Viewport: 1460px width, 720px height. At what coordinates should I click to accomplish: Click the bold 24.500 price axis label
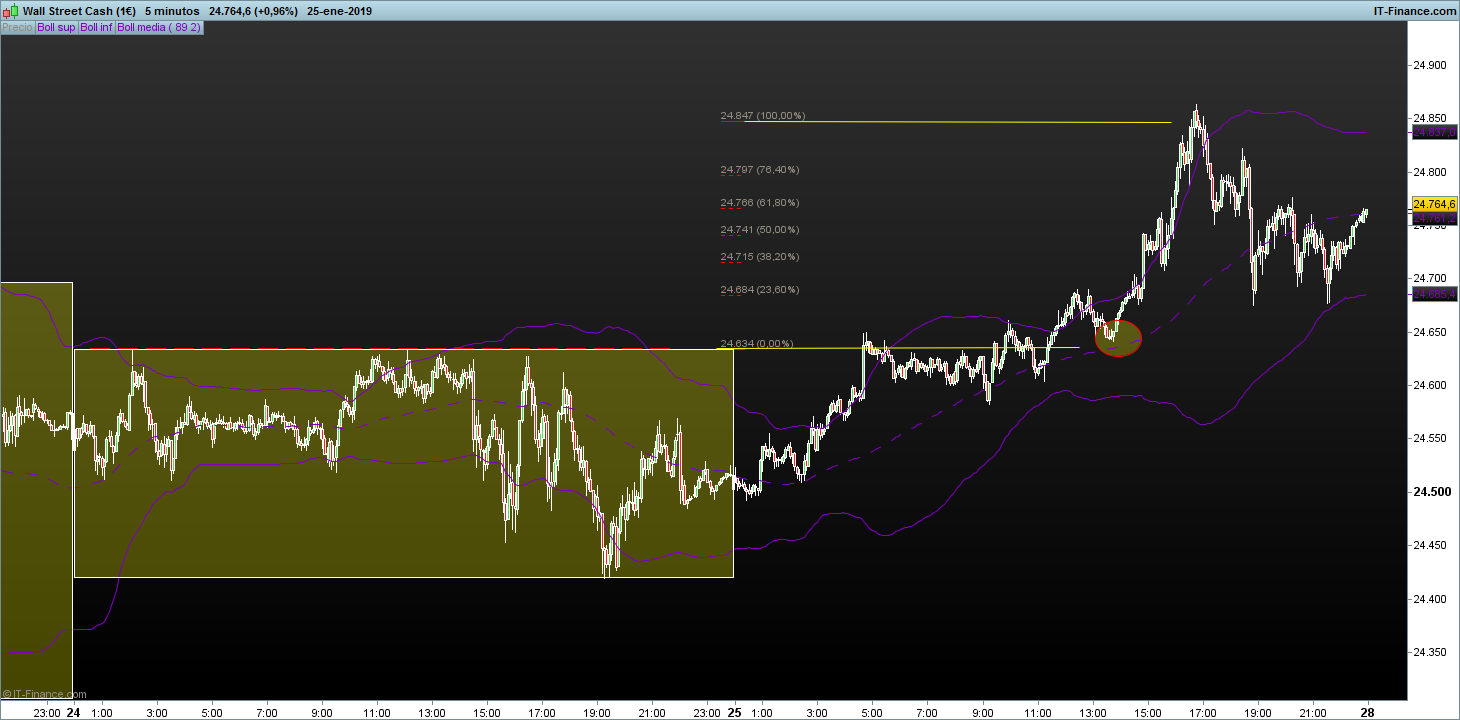tap(1430, 492)
